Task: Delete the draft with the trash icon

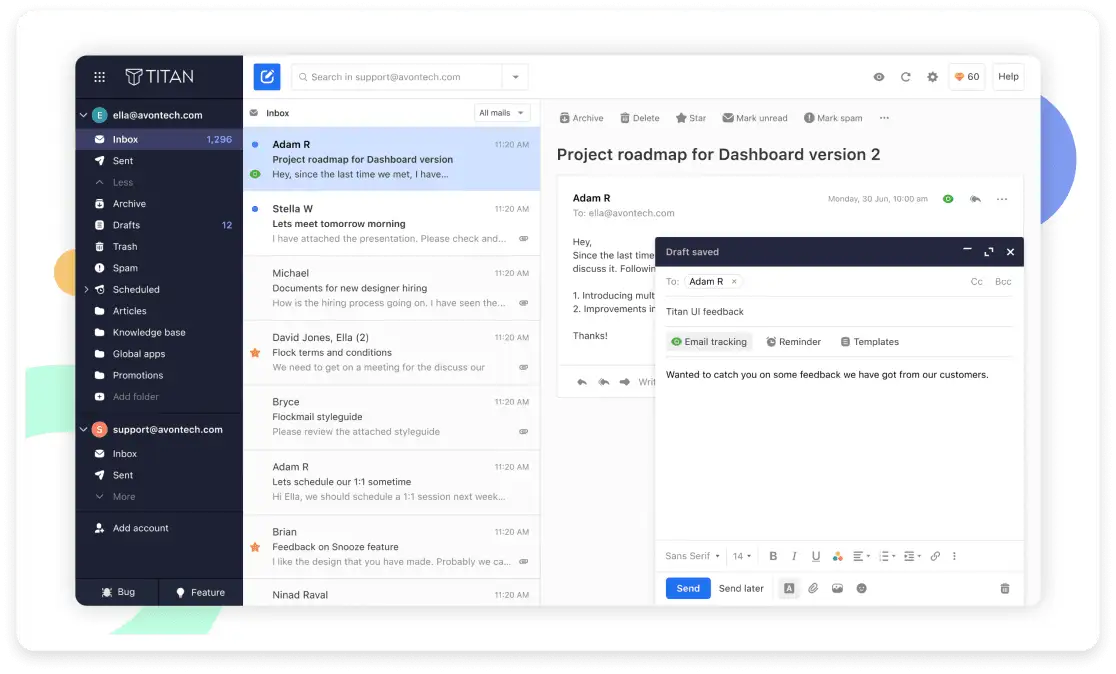Action: pyautogui.click(x=1004, y=588)
